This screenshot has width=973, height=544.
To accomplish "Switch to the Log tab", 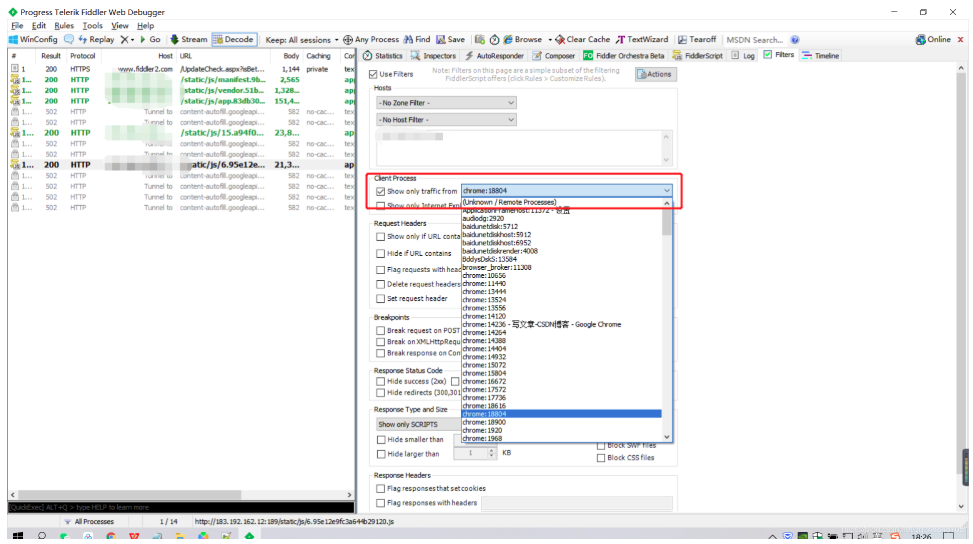I will pos(743,56).
